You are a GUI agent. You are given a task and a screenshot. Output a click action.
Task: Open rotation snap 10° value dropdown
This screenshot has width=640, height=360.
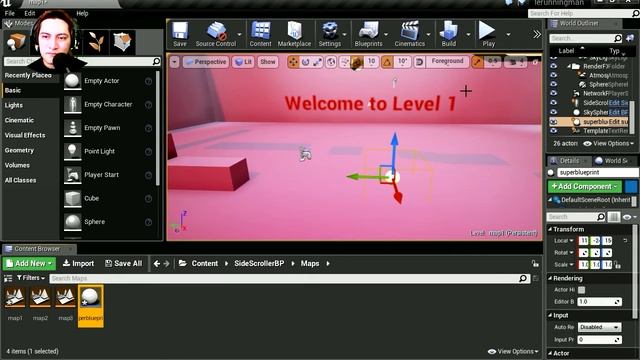click(x=402, y=62)
